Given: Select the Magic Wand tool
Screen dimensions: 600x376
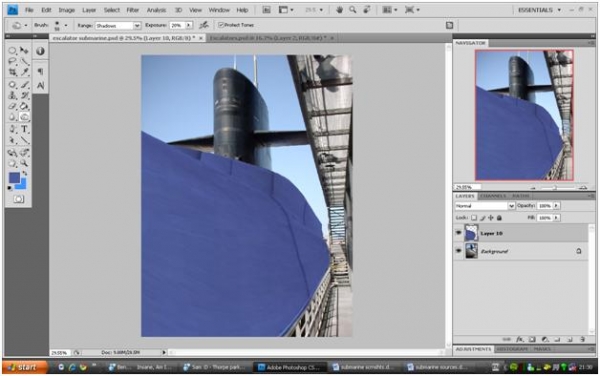Looking at the screenshot, I should 24,61.
